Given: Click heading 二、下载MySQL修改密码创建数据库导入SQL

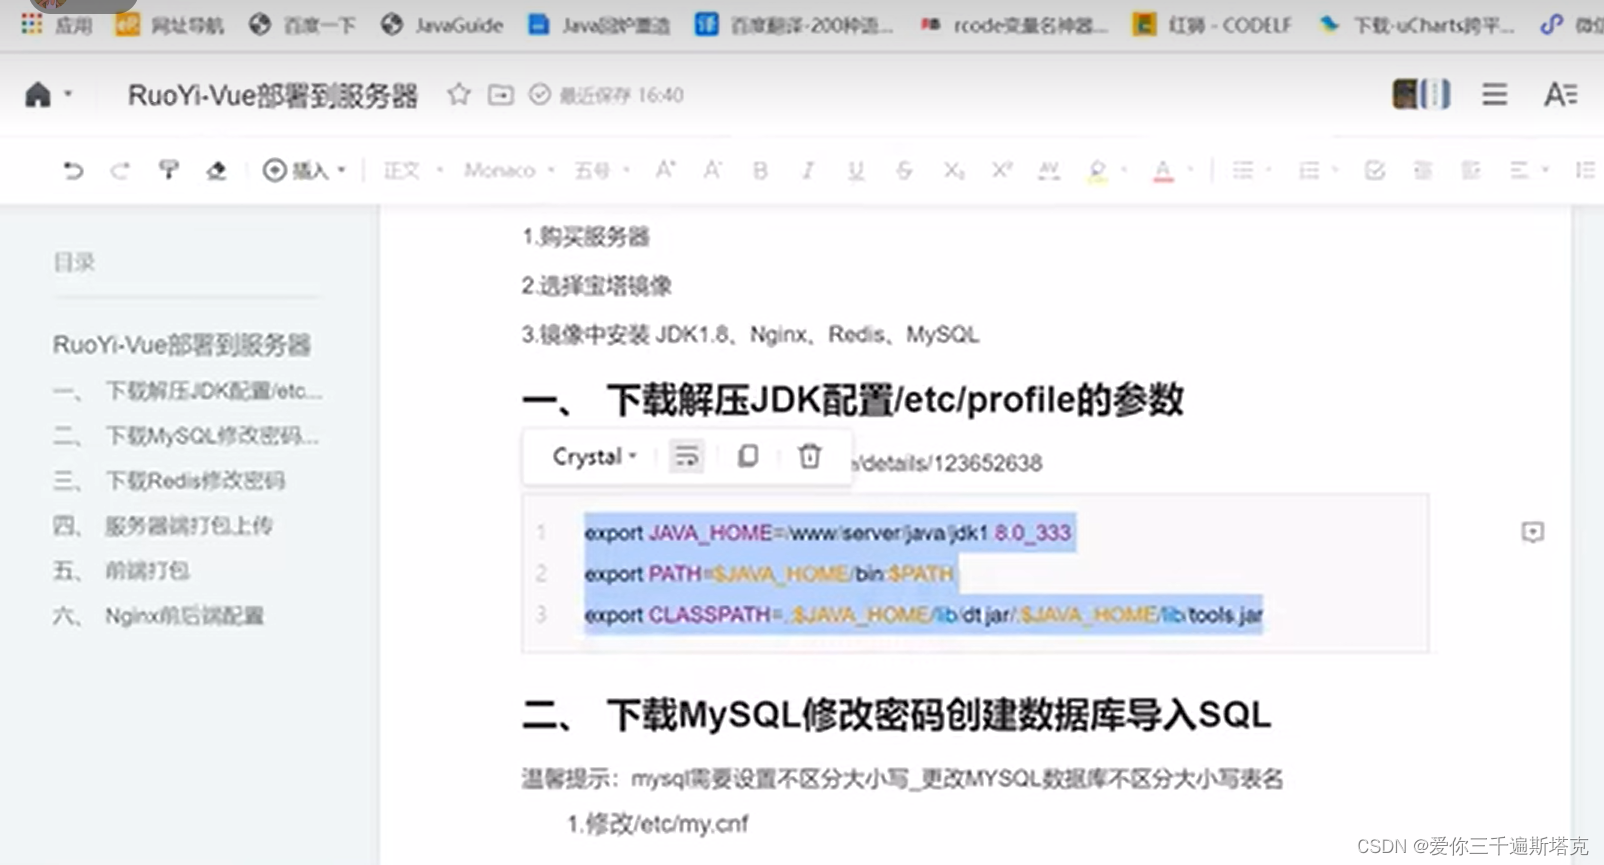Looking at the screenshot, I should coord(897,715).
